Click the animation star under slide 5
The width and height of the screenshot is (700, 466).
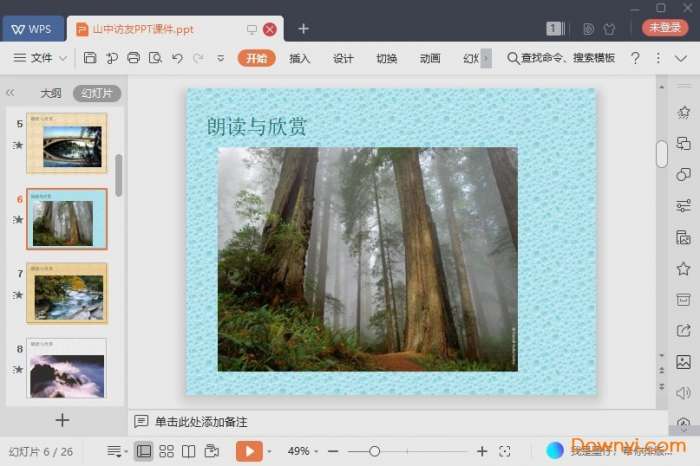[18, 145]
